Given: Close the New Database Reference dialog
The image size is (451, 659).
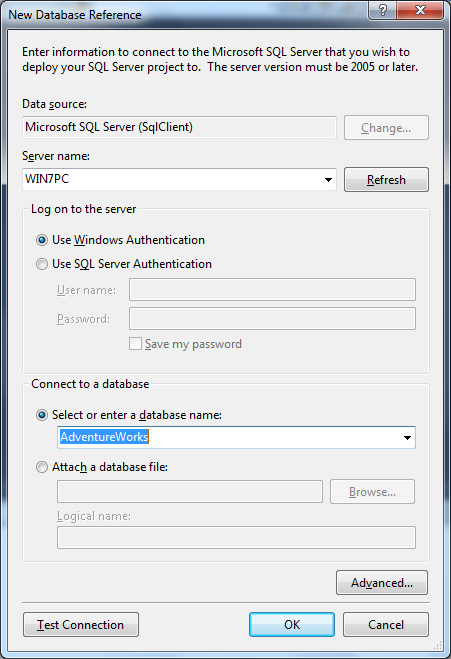Looking at the screenshot, I should pos(420,10).
